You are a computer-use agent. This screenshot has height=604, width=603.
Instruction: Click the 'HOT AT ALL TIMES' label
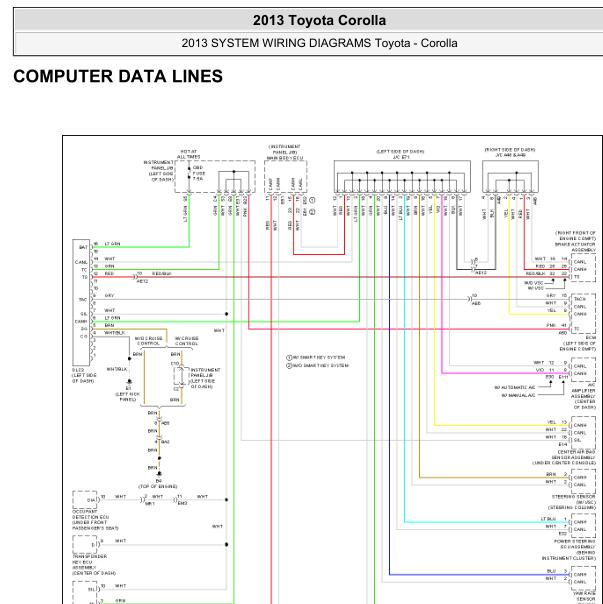point(188,154)
